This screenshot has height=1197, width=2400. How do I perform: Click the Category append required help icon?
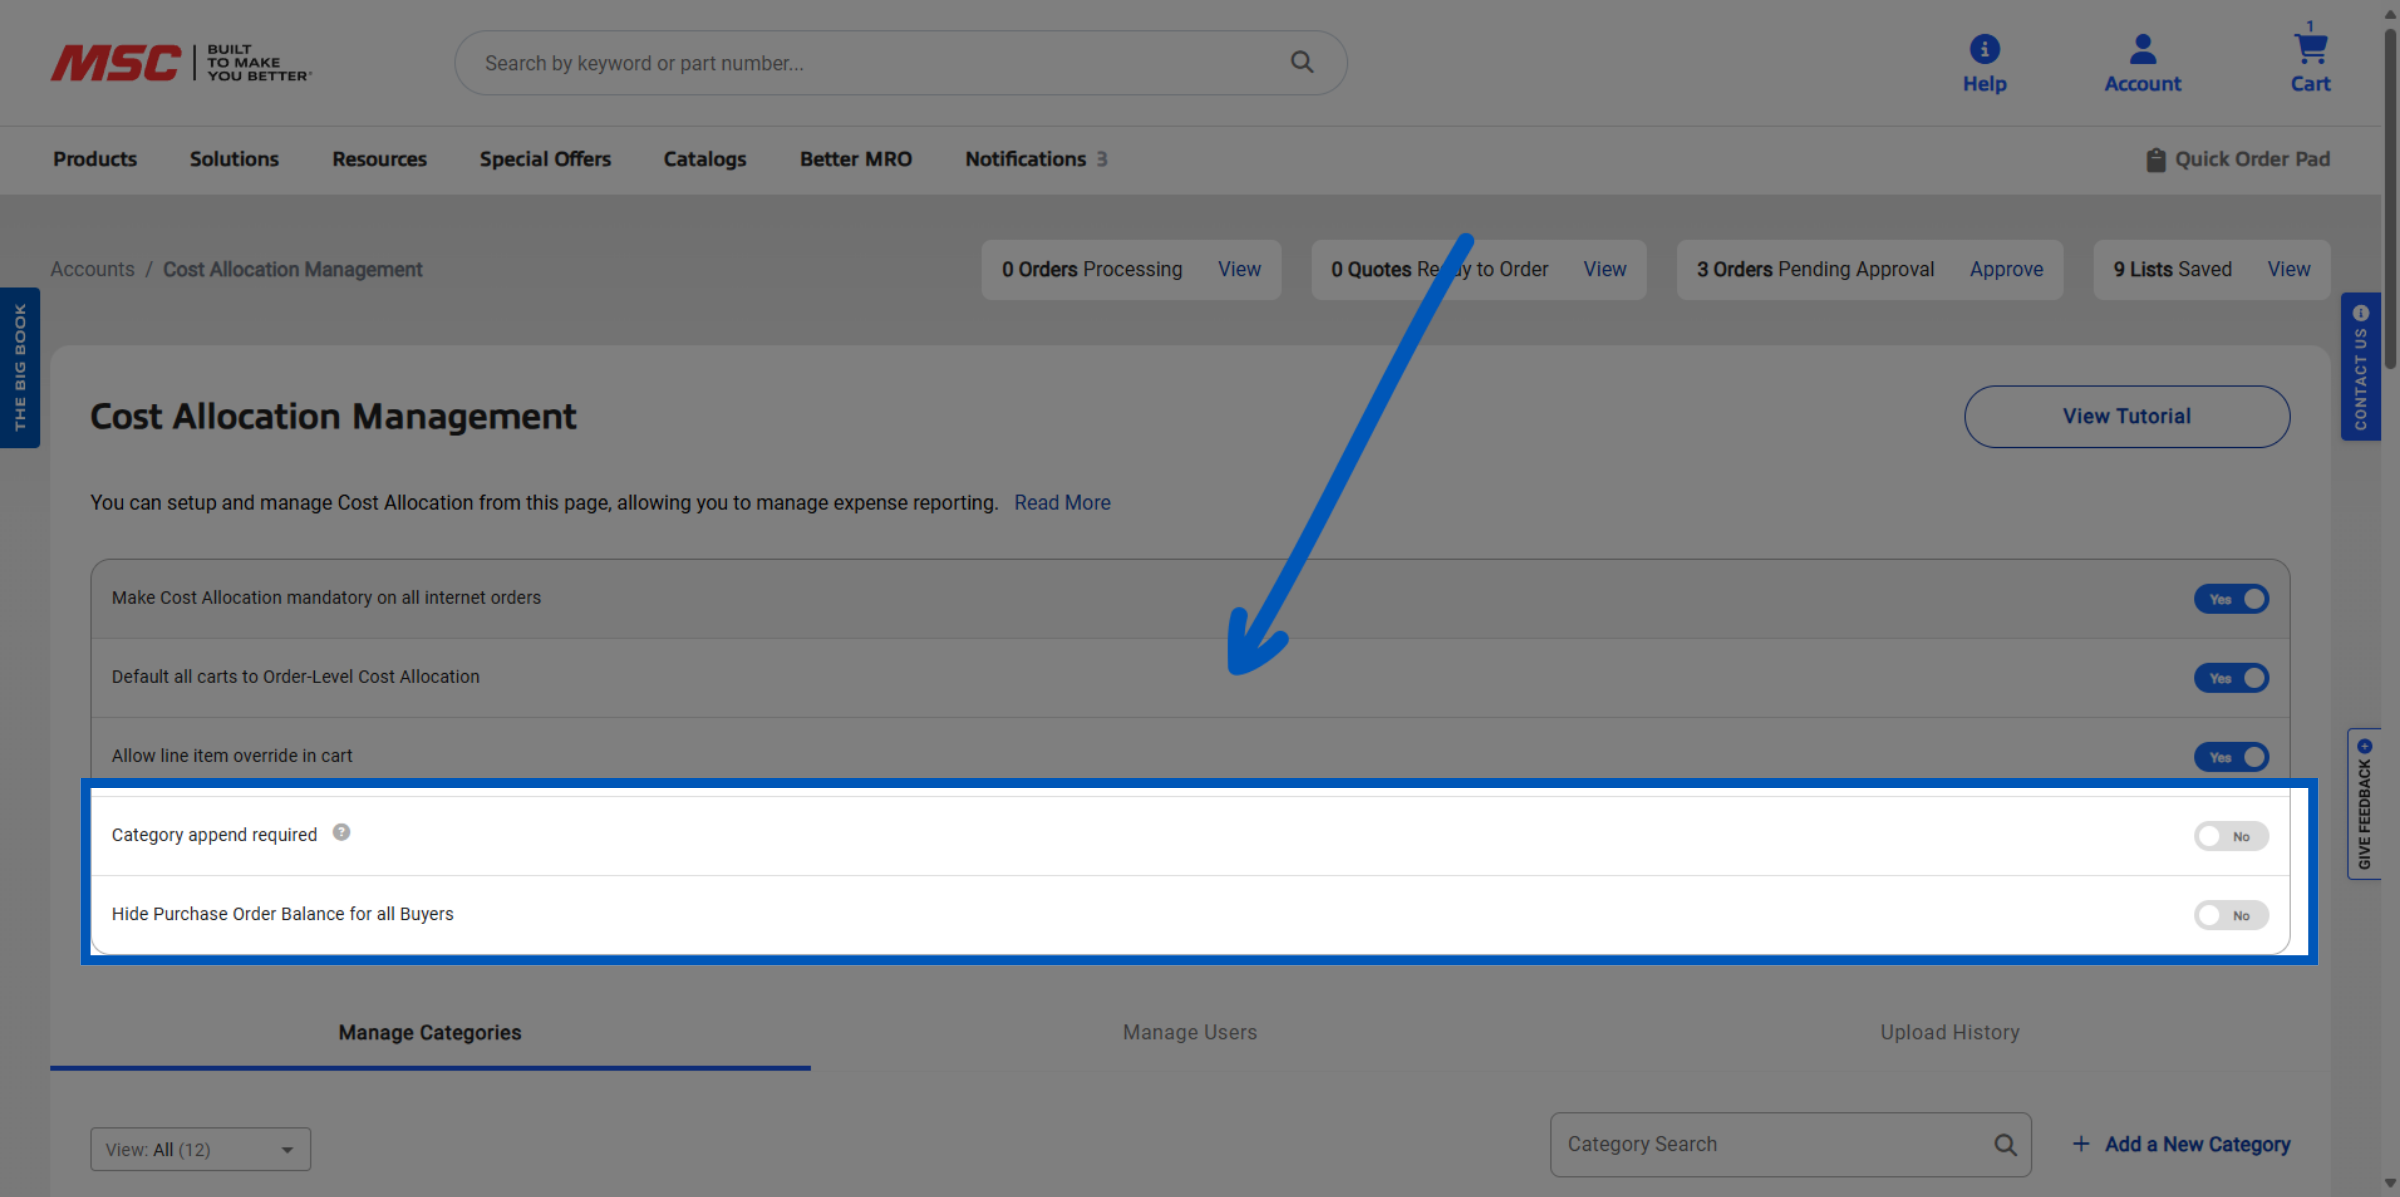point(341,832)
